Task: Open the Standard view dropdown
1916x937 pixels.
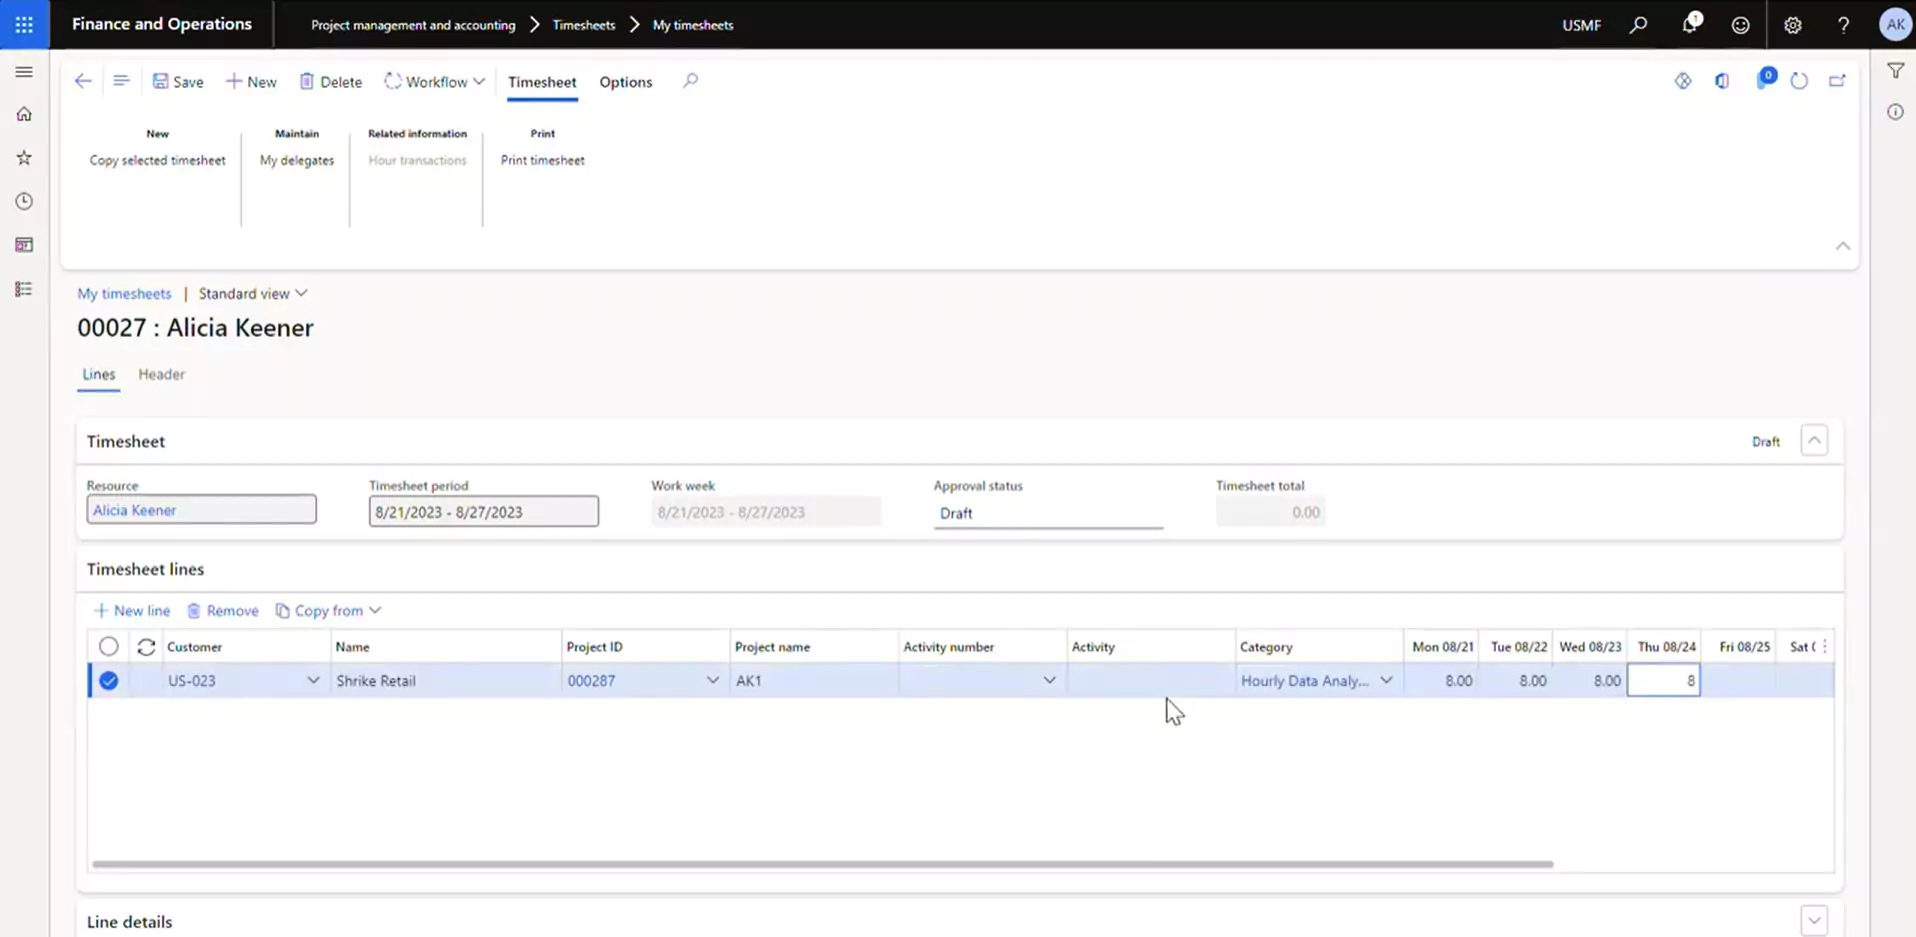Action: (x=253, y=293)
